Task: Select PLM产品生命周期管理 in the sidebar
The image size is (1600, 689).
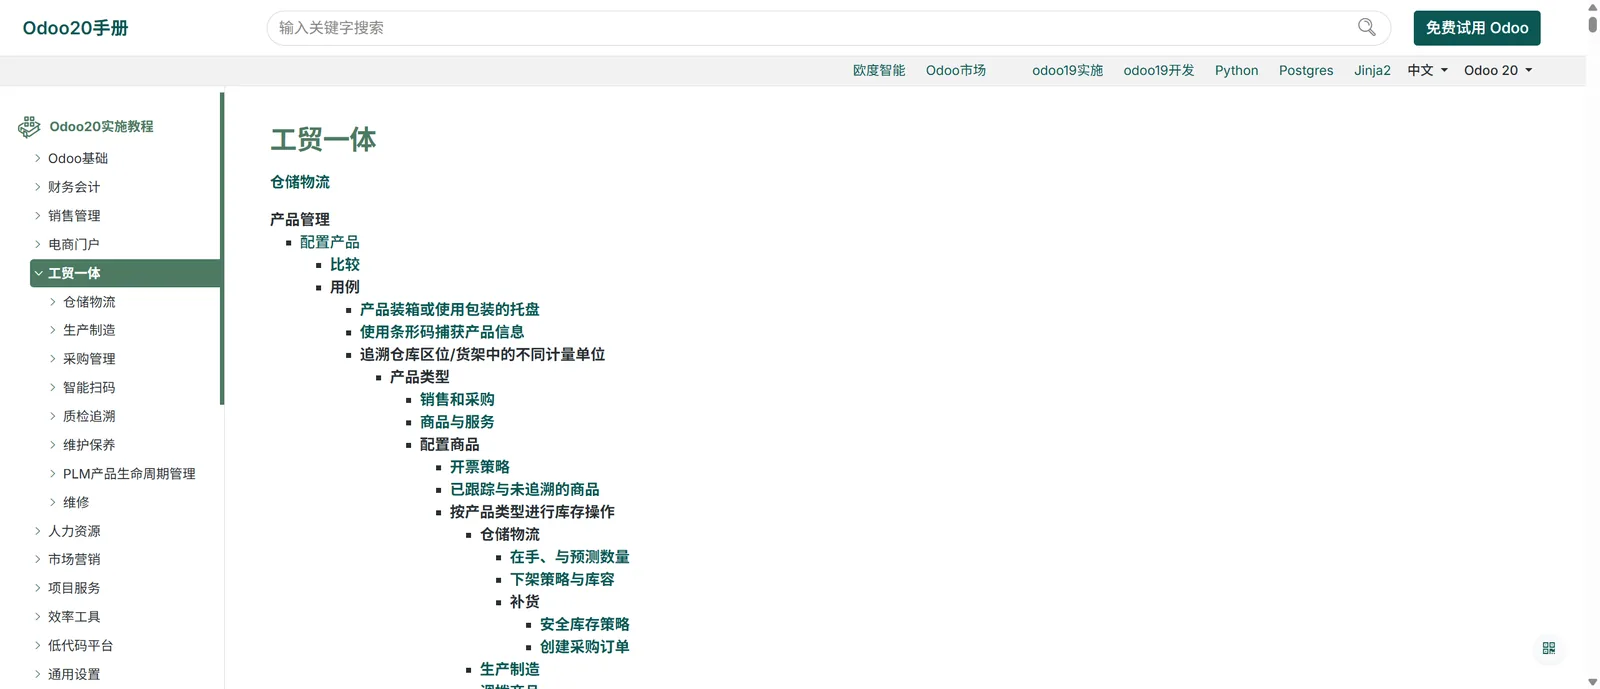Action: pyautogui.click(x=129, y=474)
